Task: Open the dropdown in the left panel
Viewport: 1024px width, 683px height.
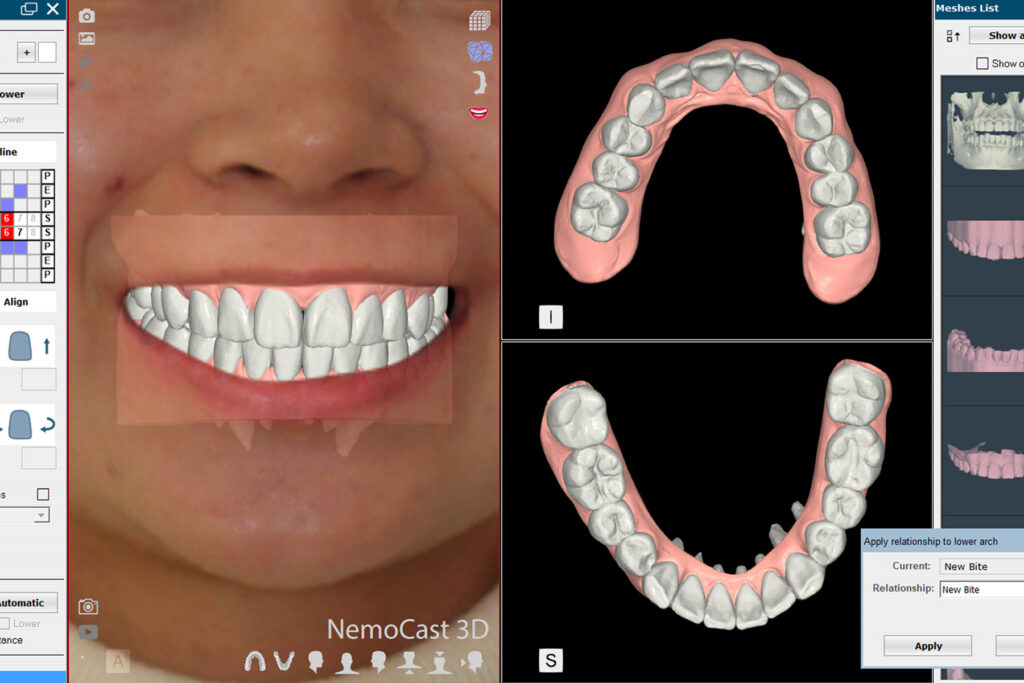Action: point(41,515)
